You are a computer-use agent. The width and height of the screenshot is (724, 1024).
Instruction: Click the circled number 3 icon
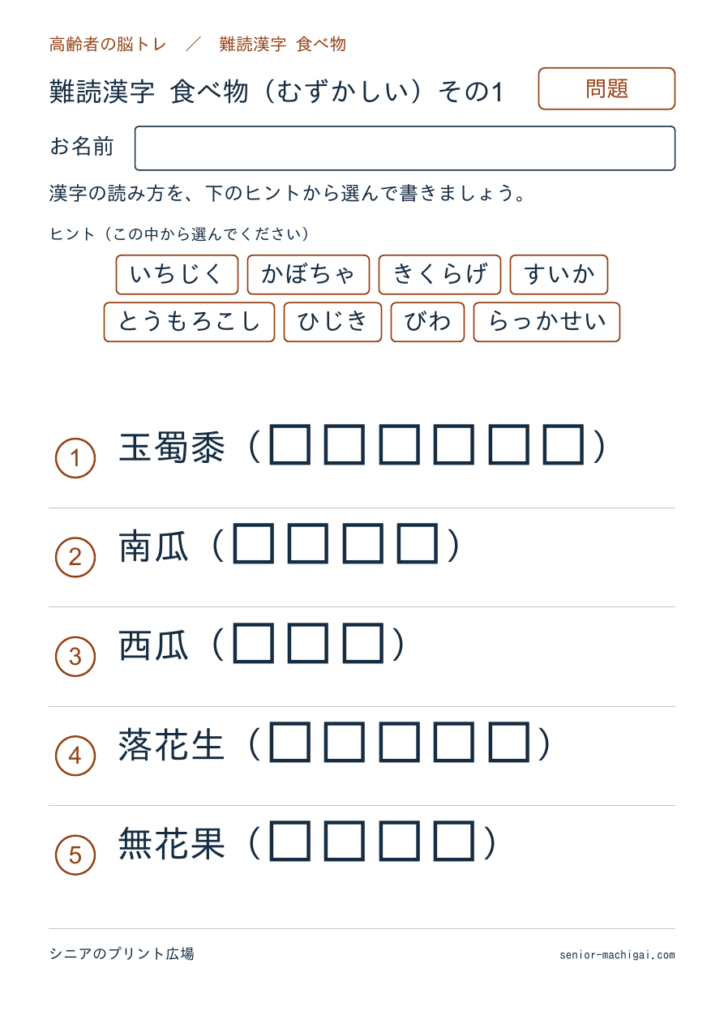[x=75, y=656]
